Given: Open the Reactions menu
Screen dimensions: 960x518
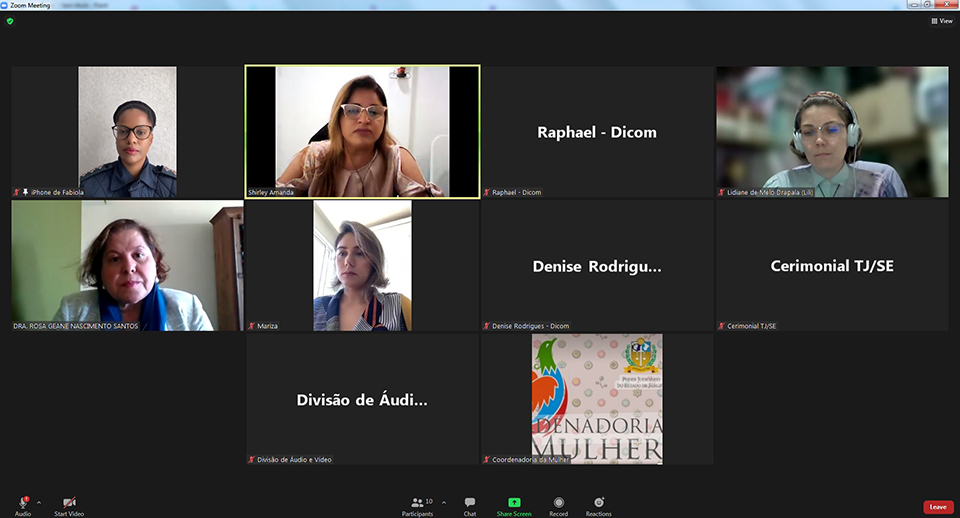Looking at the screenshot, I should coord(598,503).
